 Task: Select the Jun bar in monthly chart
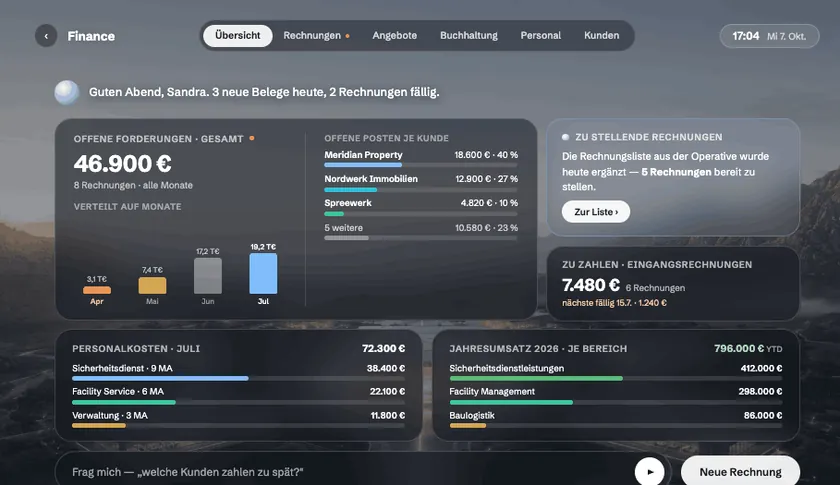(x=208, y=275)
